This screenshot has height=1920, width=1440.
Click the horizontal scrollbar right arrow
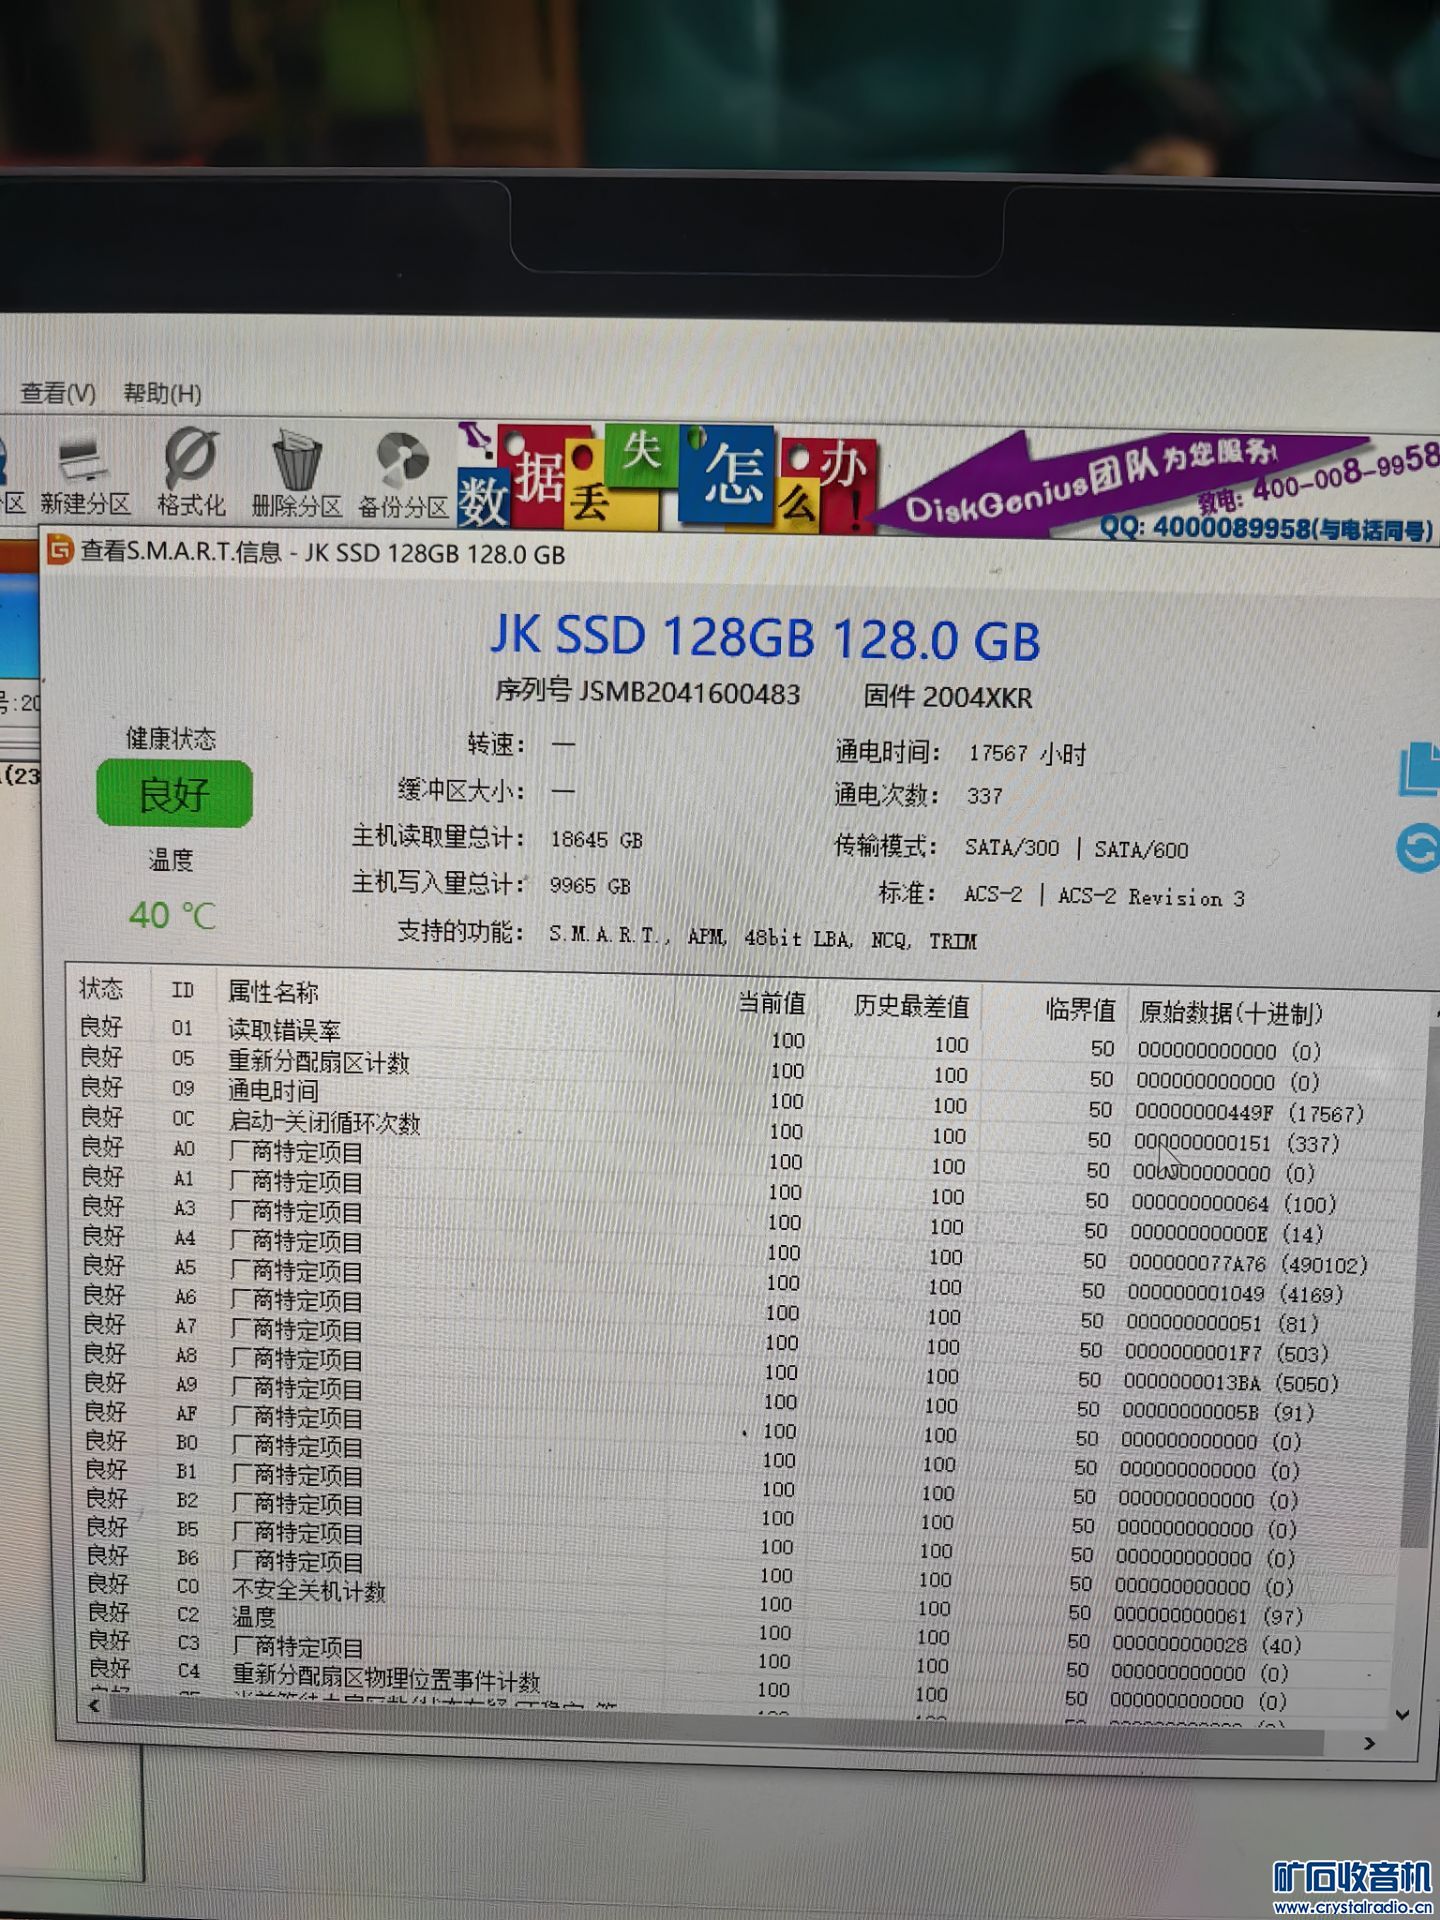[x=1369, y=1743]
